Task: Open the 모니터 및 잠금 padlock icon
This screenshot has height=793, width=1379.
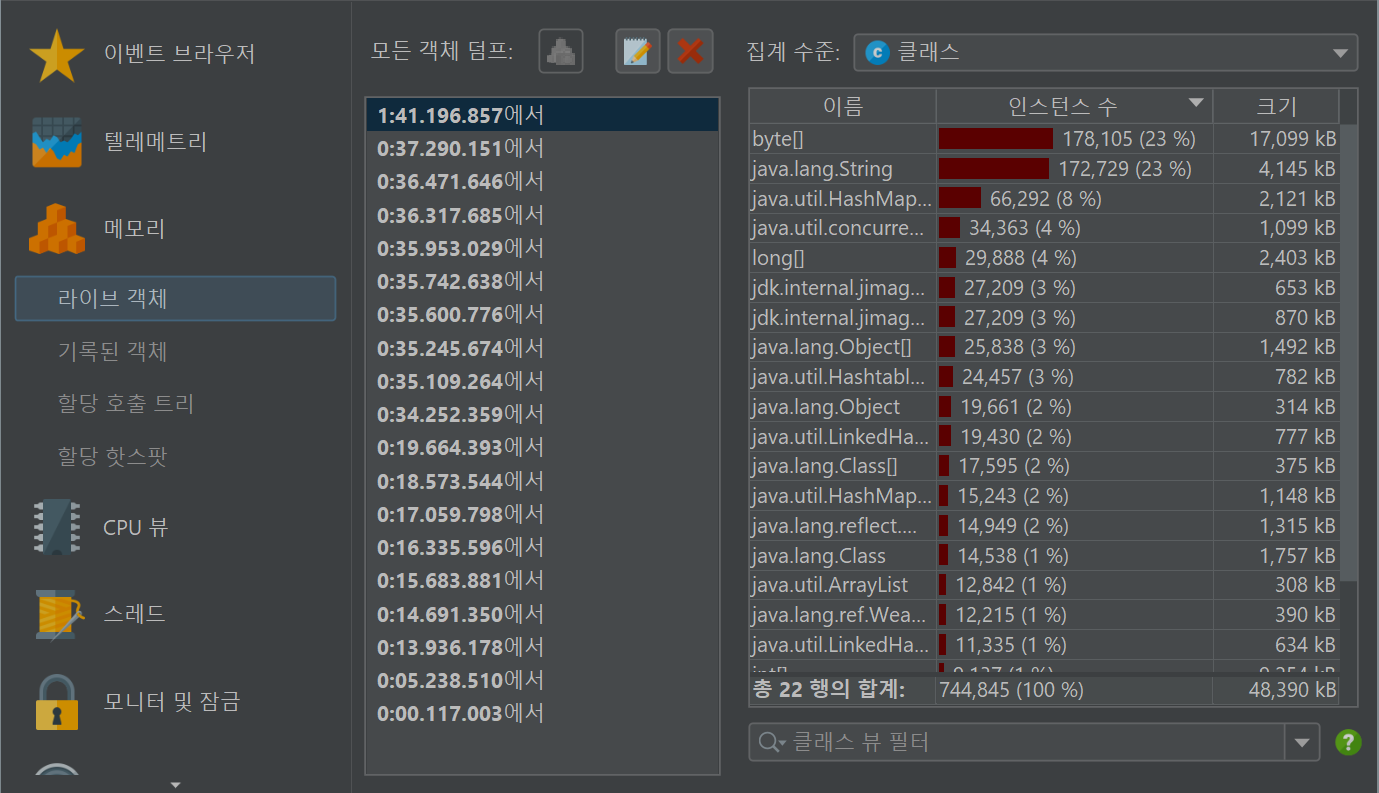Action: click(x=57, y=702)
